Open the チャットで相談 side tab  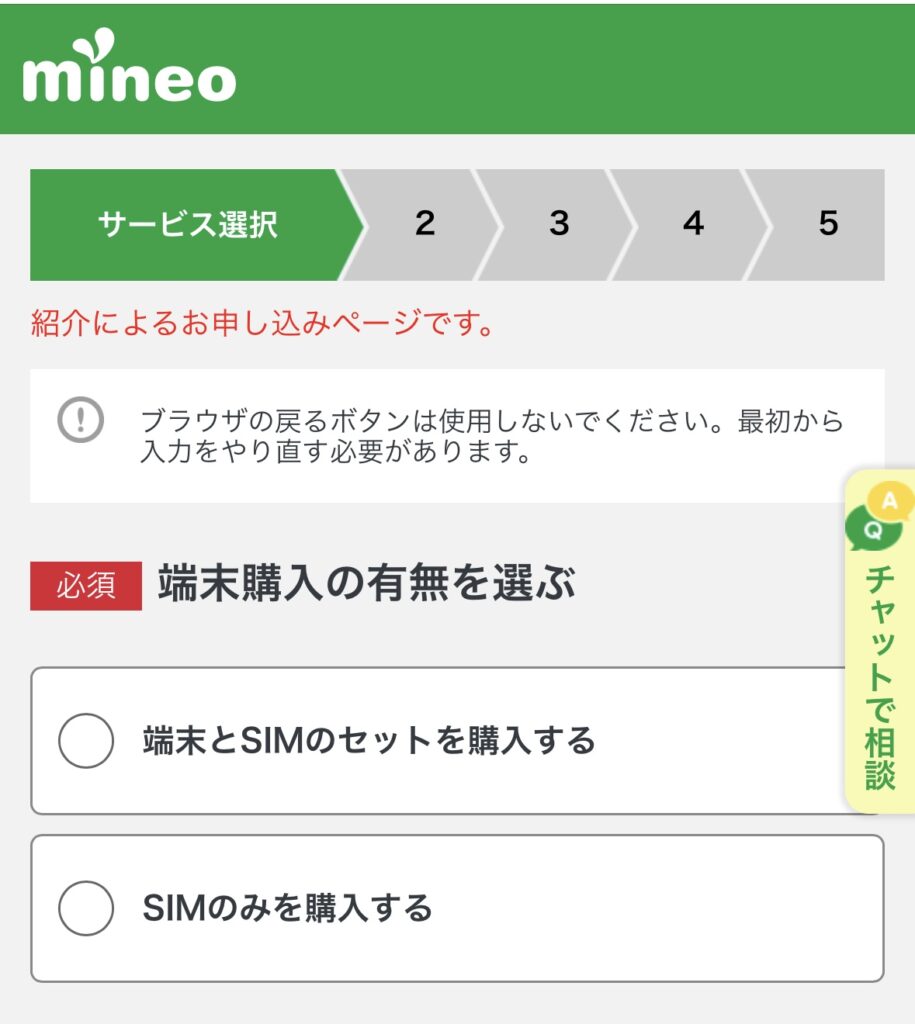(x=880, y=641)
